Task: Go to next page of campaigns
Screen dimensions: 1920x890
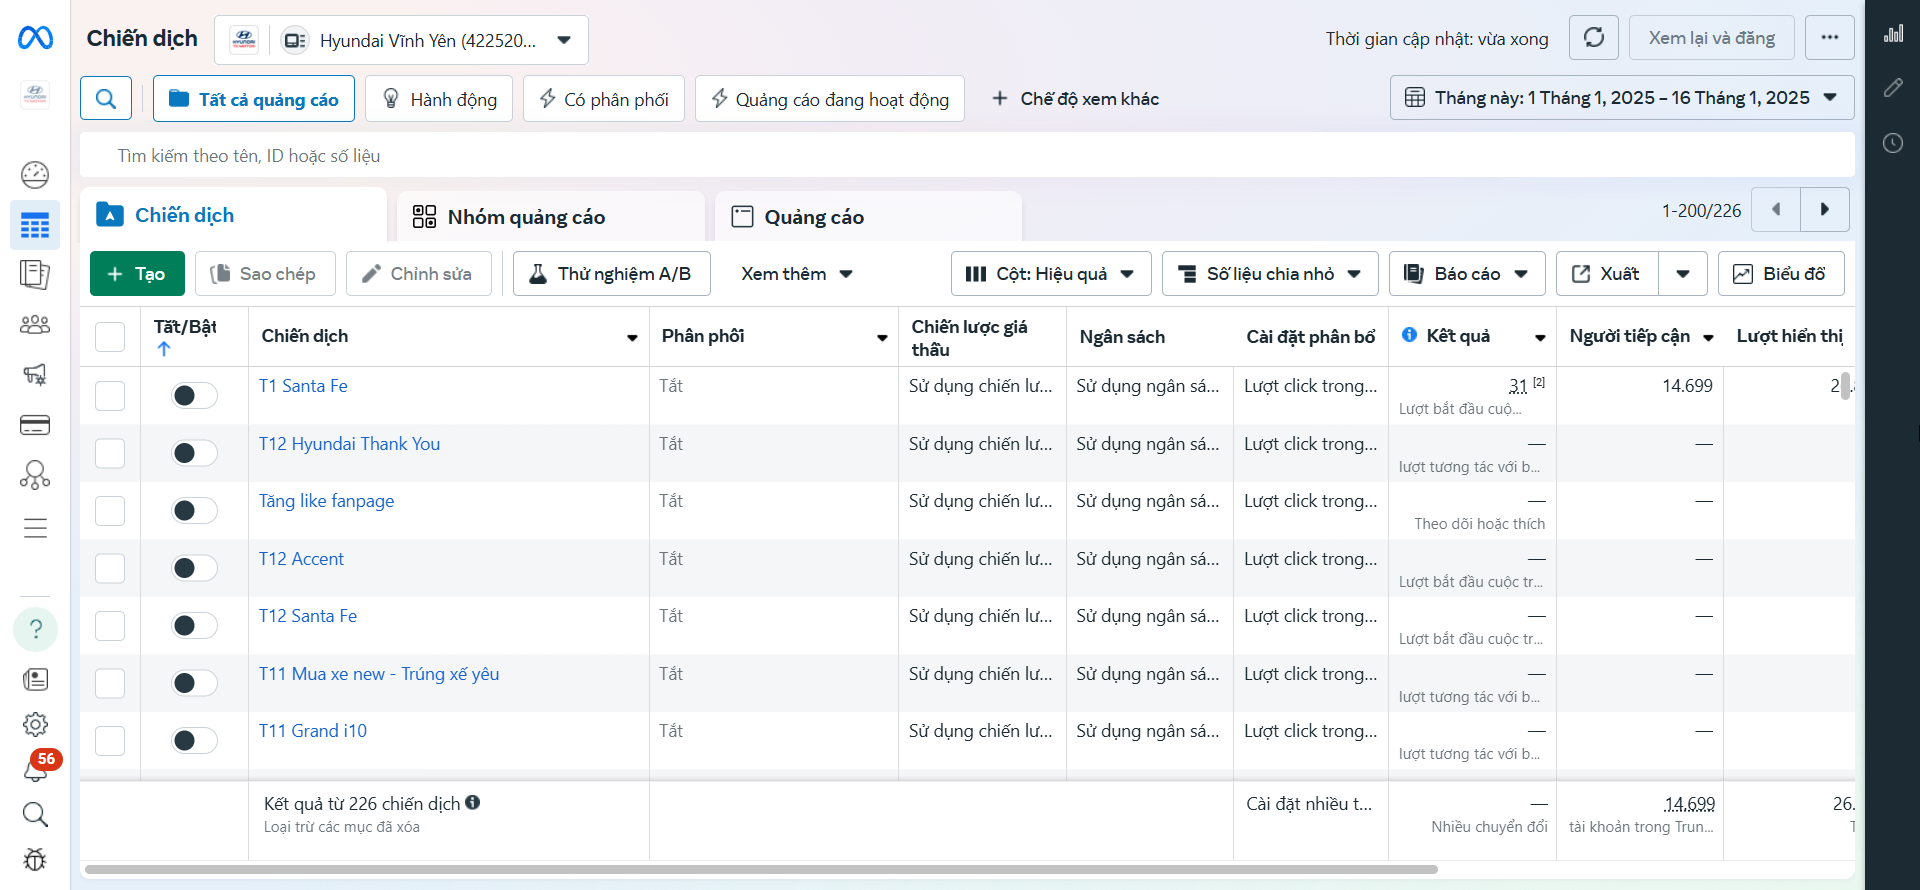Action: pos(1824,210)
